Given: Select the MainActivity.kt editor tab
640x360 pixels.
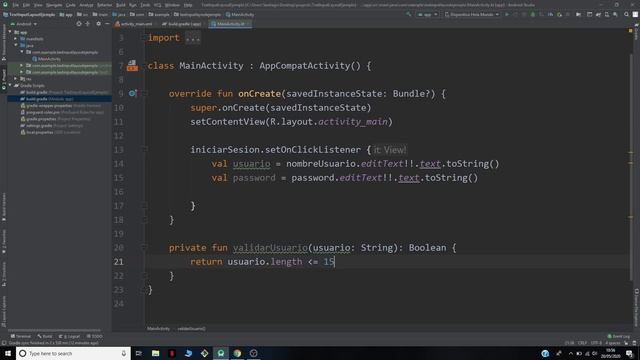Looking at the screenshot, I should (230, 24).
